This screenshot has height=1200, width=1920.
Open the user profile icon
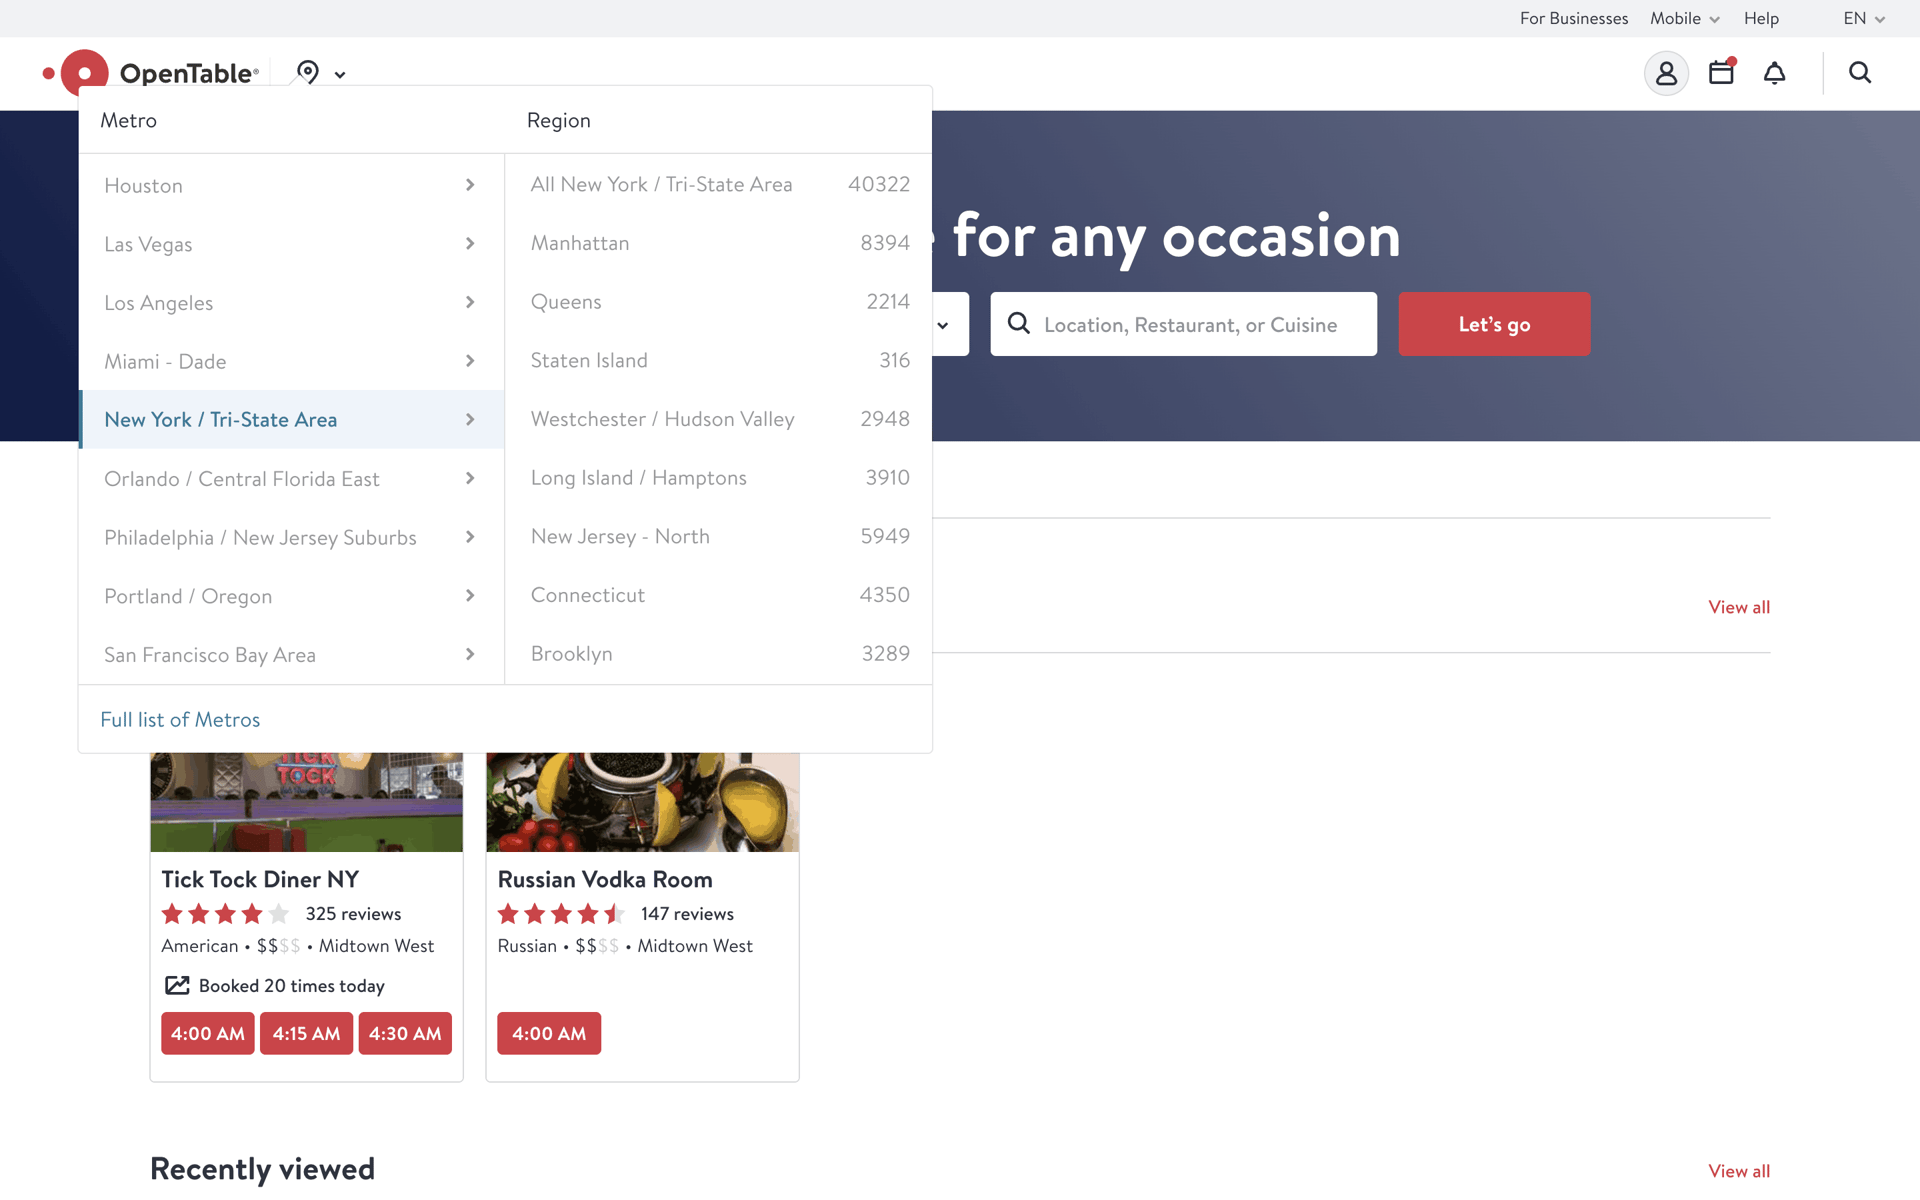tap(1666, 73)
